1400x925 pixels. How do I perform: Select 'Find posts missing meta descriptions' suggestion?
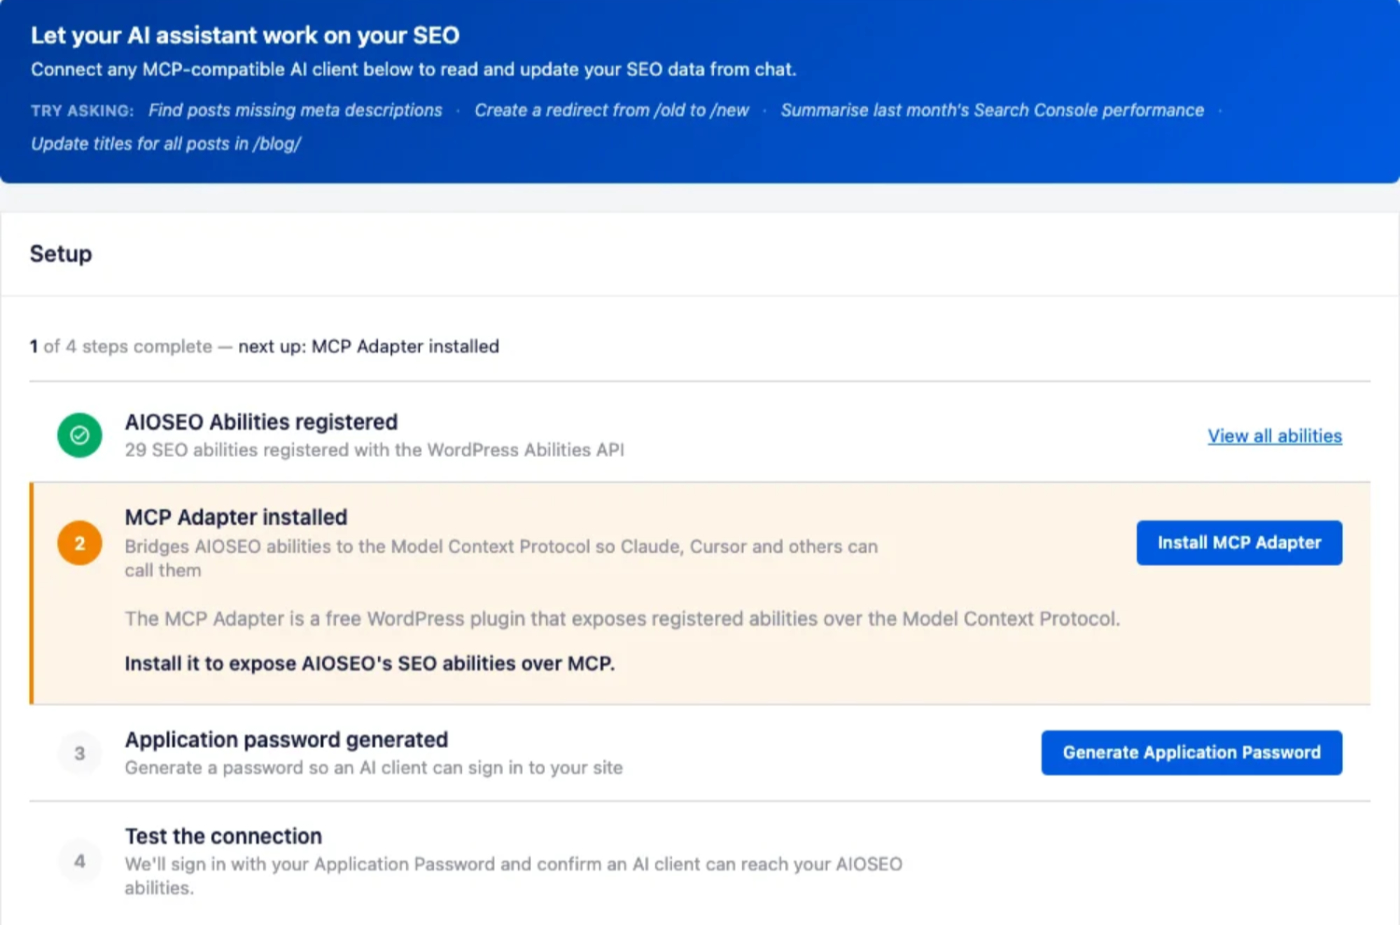[295, 110]
